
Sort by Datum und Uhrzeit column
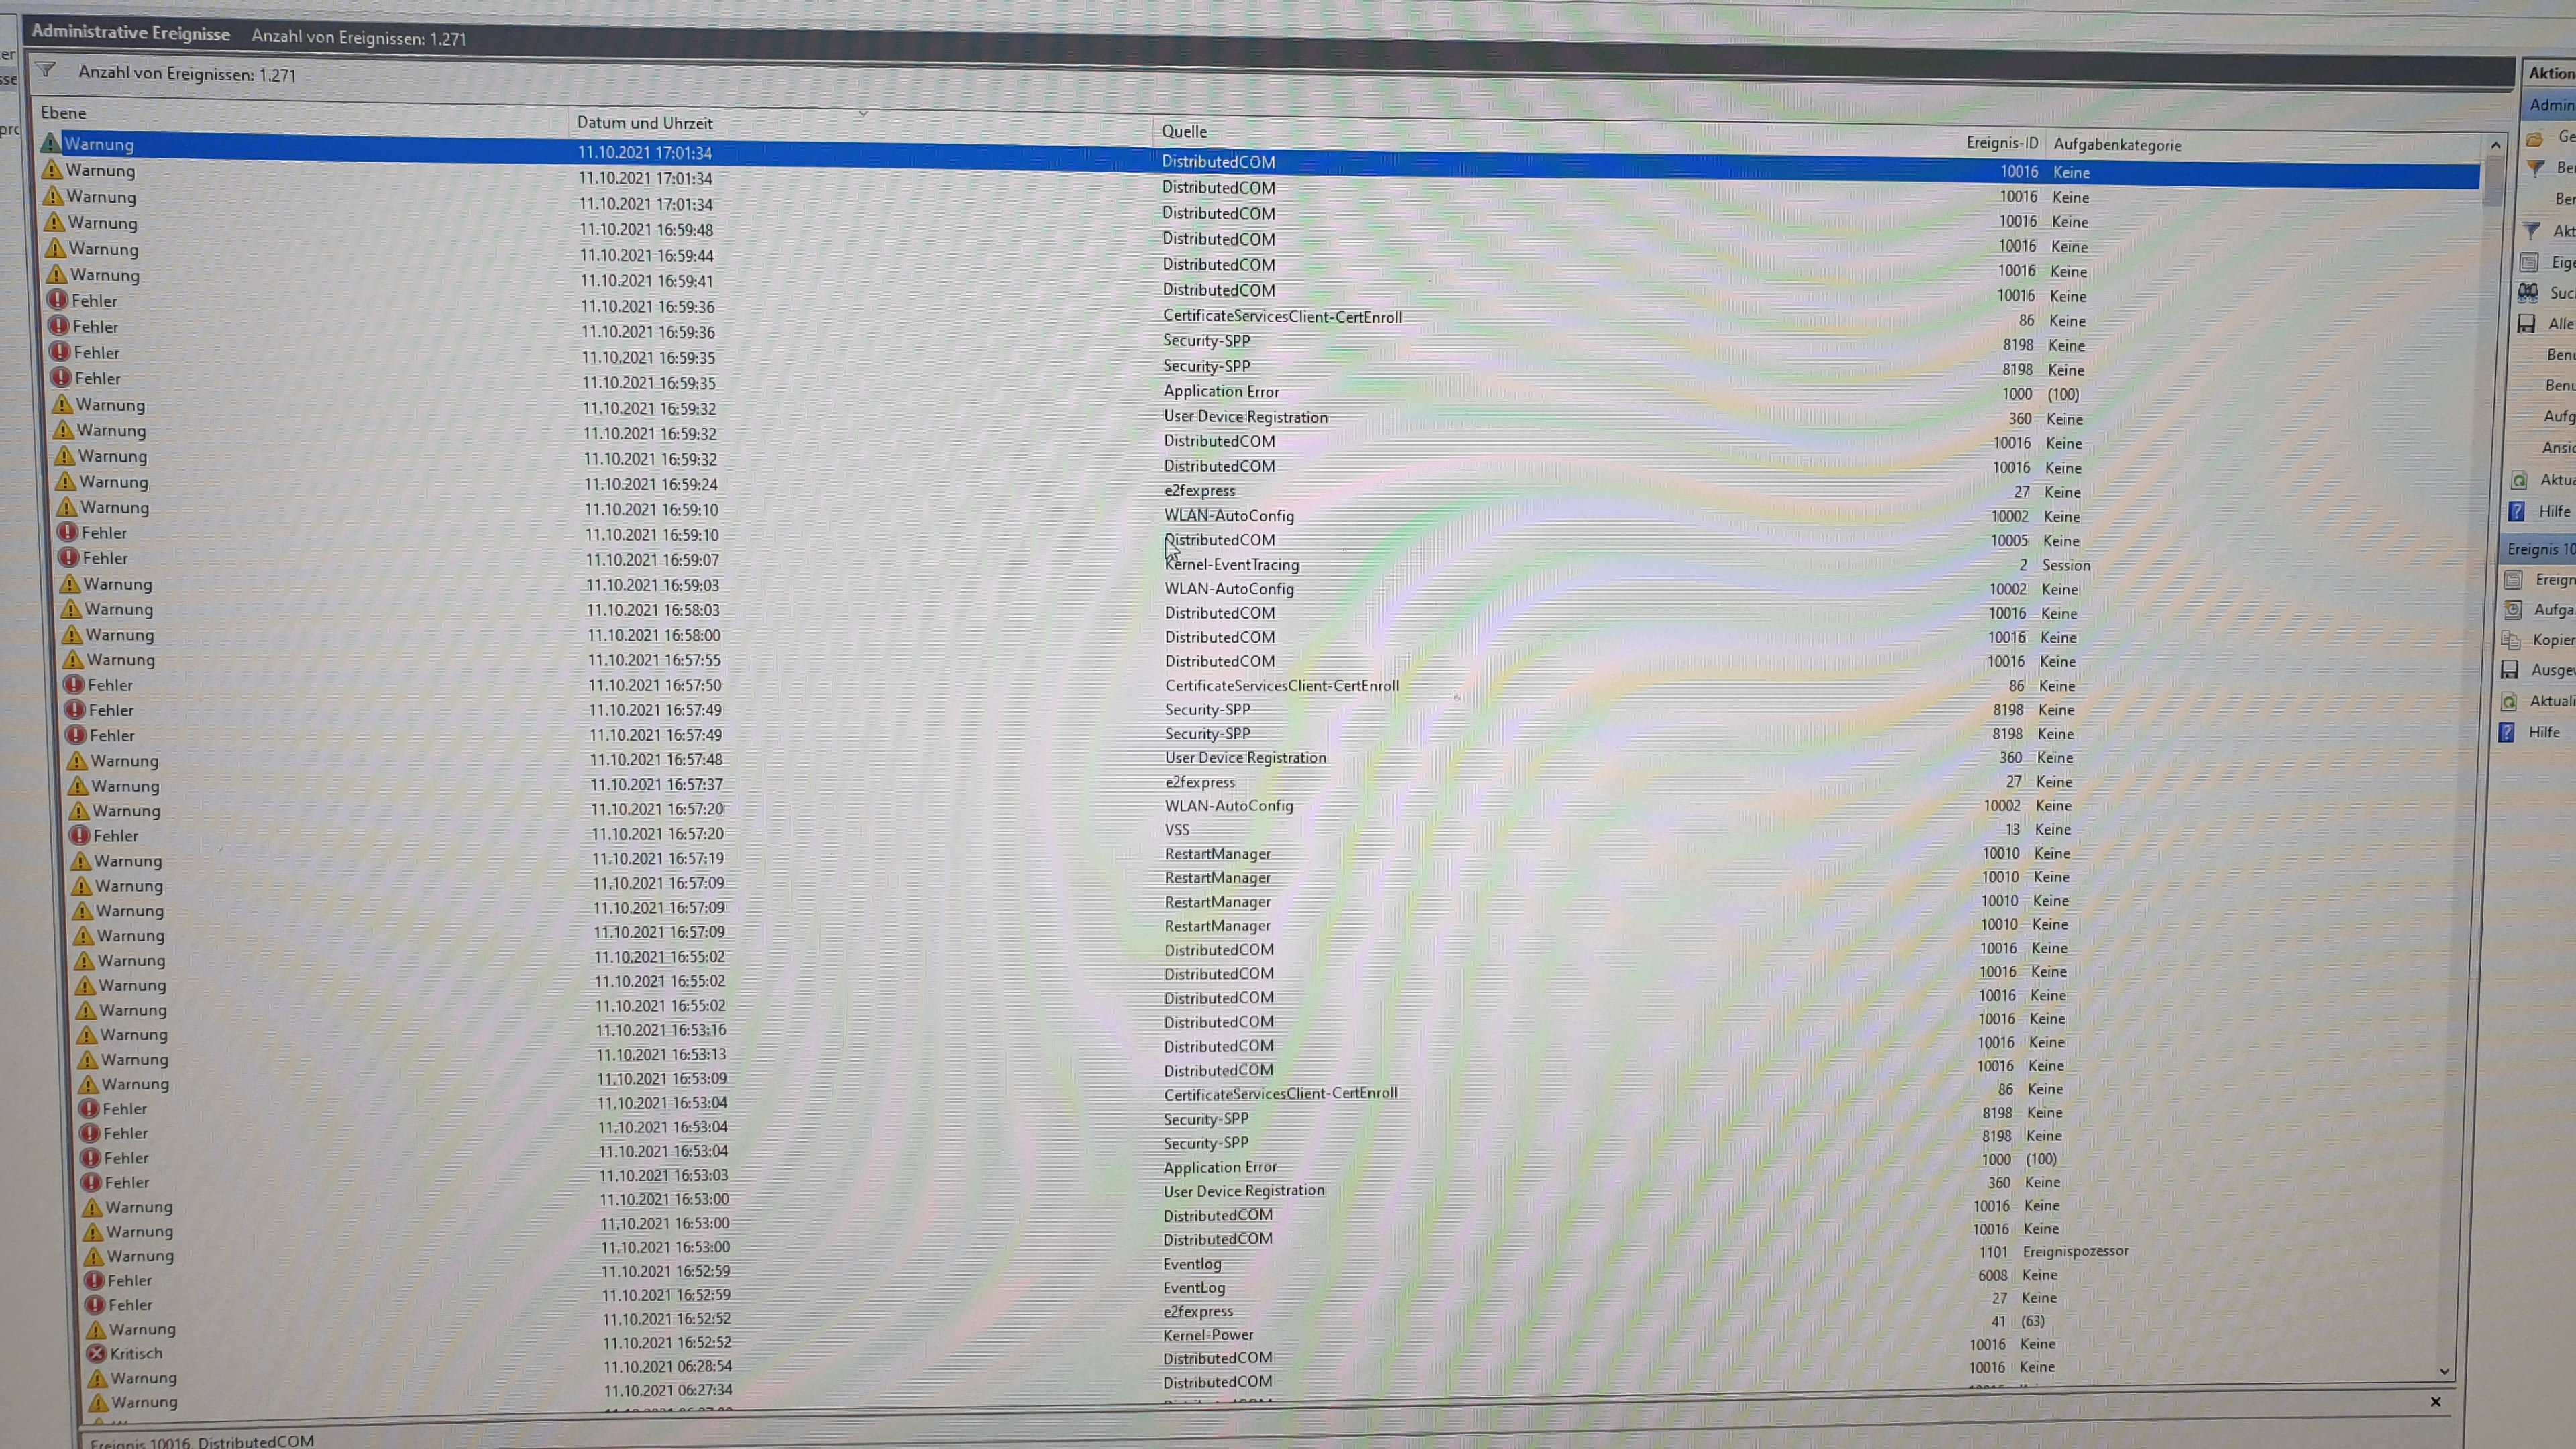coord(645,123)
